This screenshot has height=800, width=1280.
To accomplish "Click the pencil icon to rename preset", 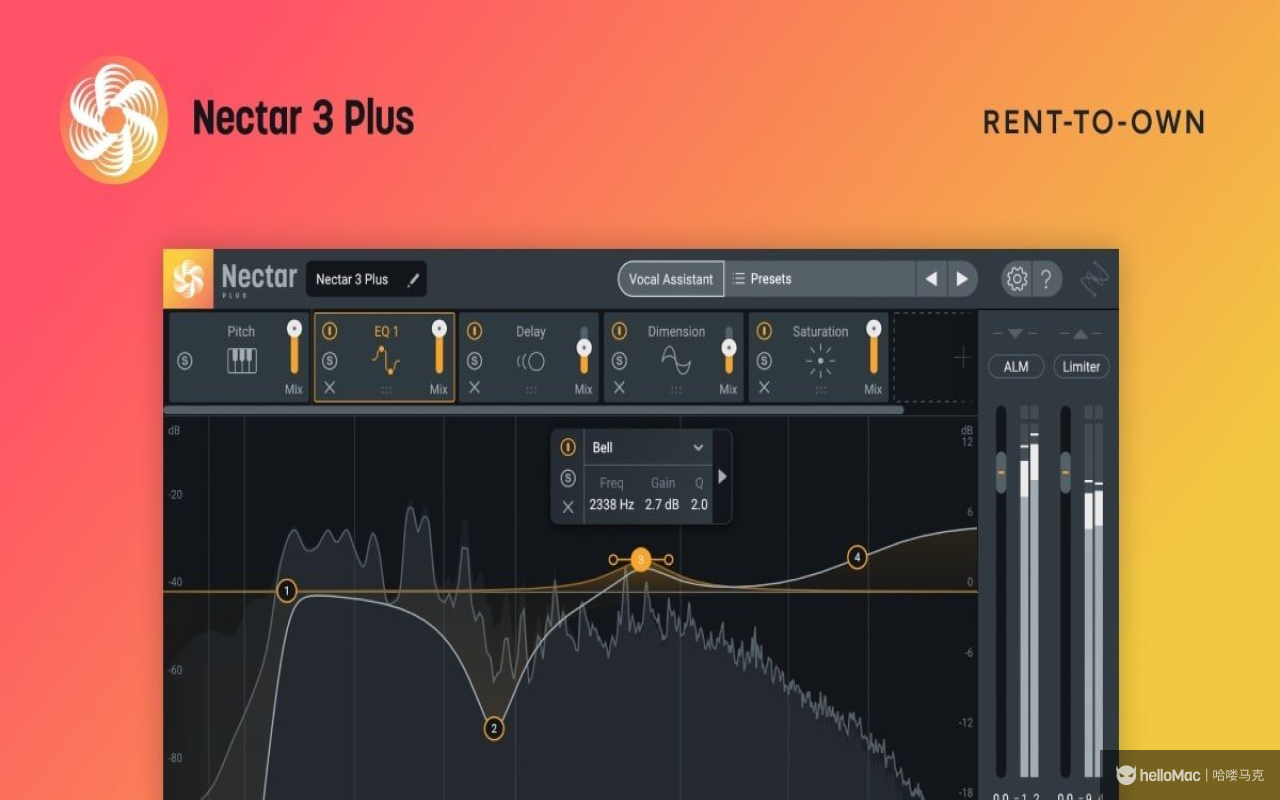I will [x=413, y=280].
